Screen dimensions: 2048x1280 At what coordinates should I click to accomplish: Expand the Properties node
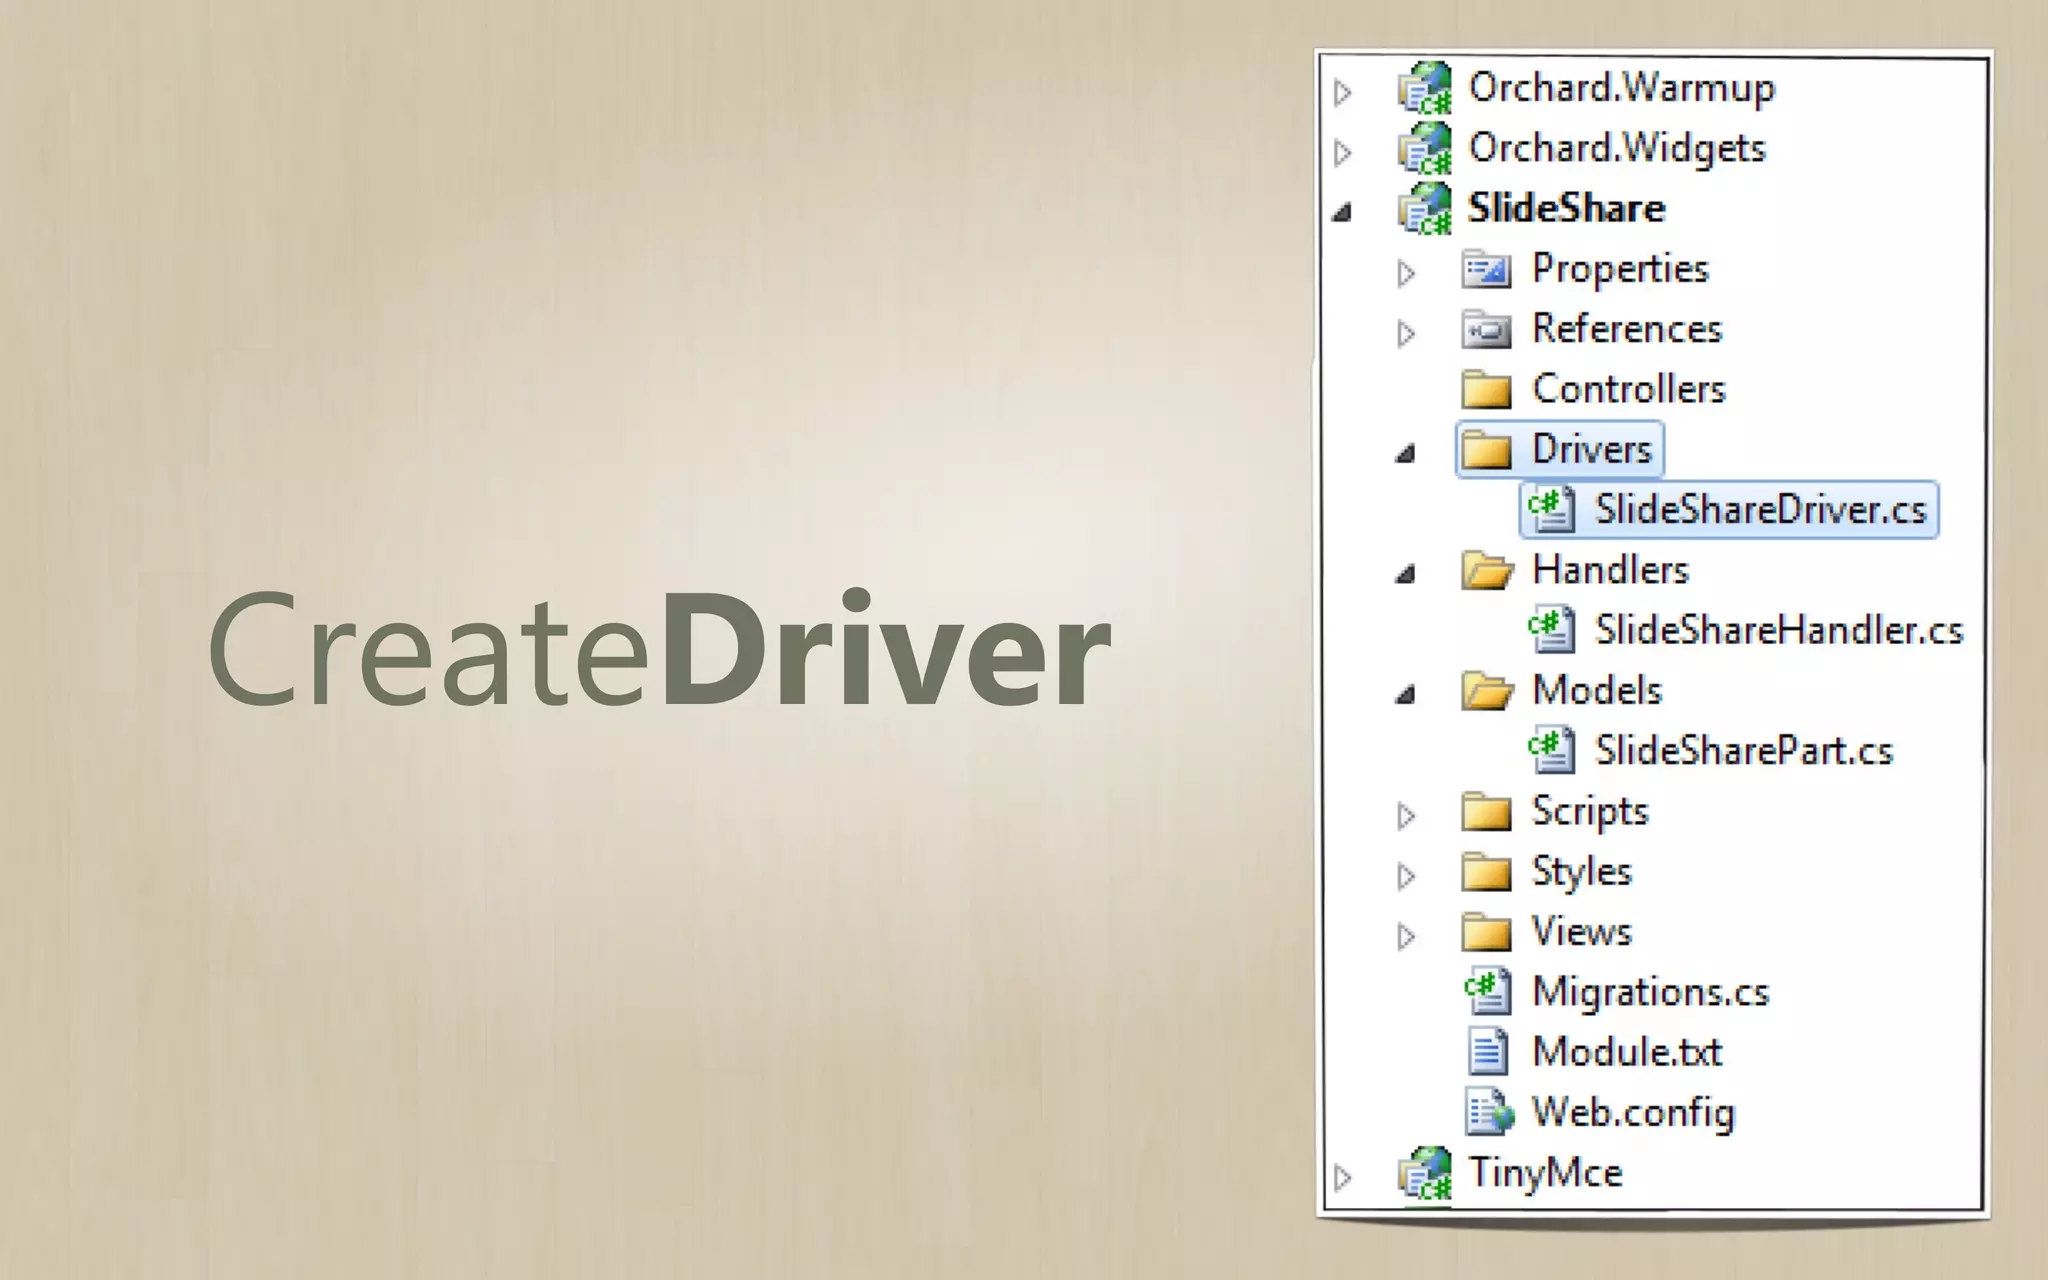click(1406, 273)
